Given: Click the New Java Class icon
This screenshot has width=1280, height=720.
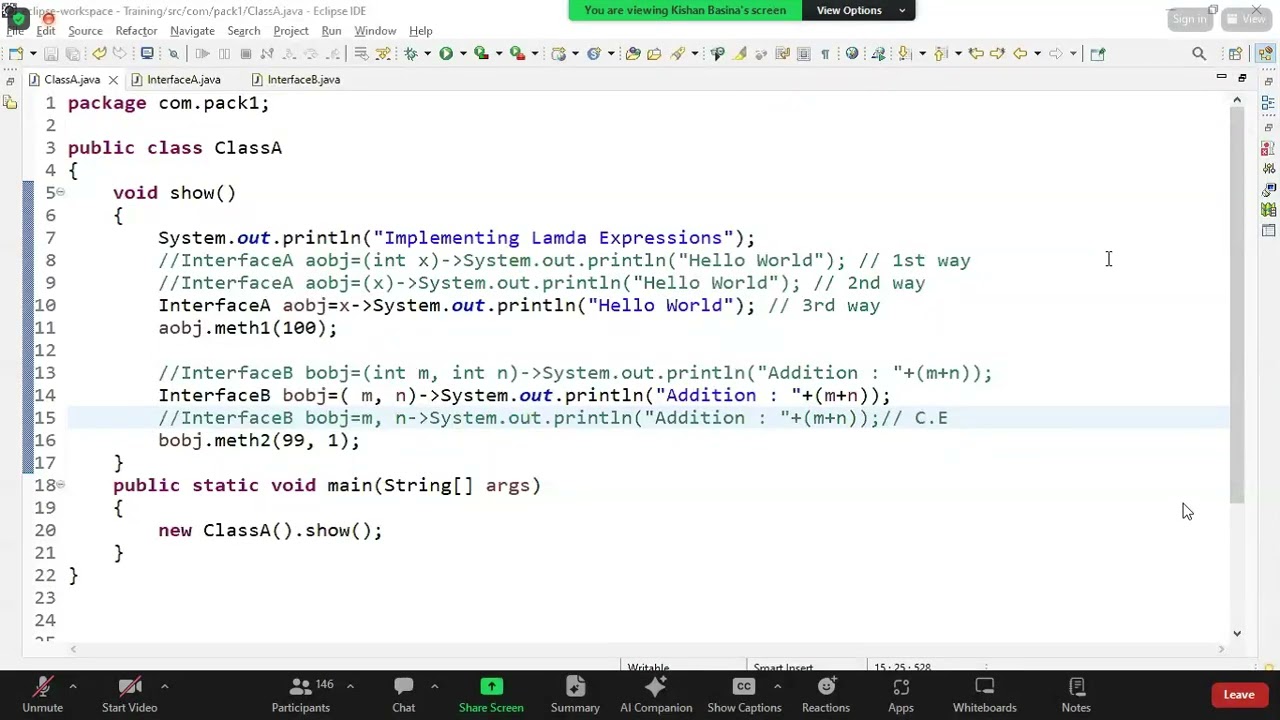Looking at the screenshot, I should 594,53.
